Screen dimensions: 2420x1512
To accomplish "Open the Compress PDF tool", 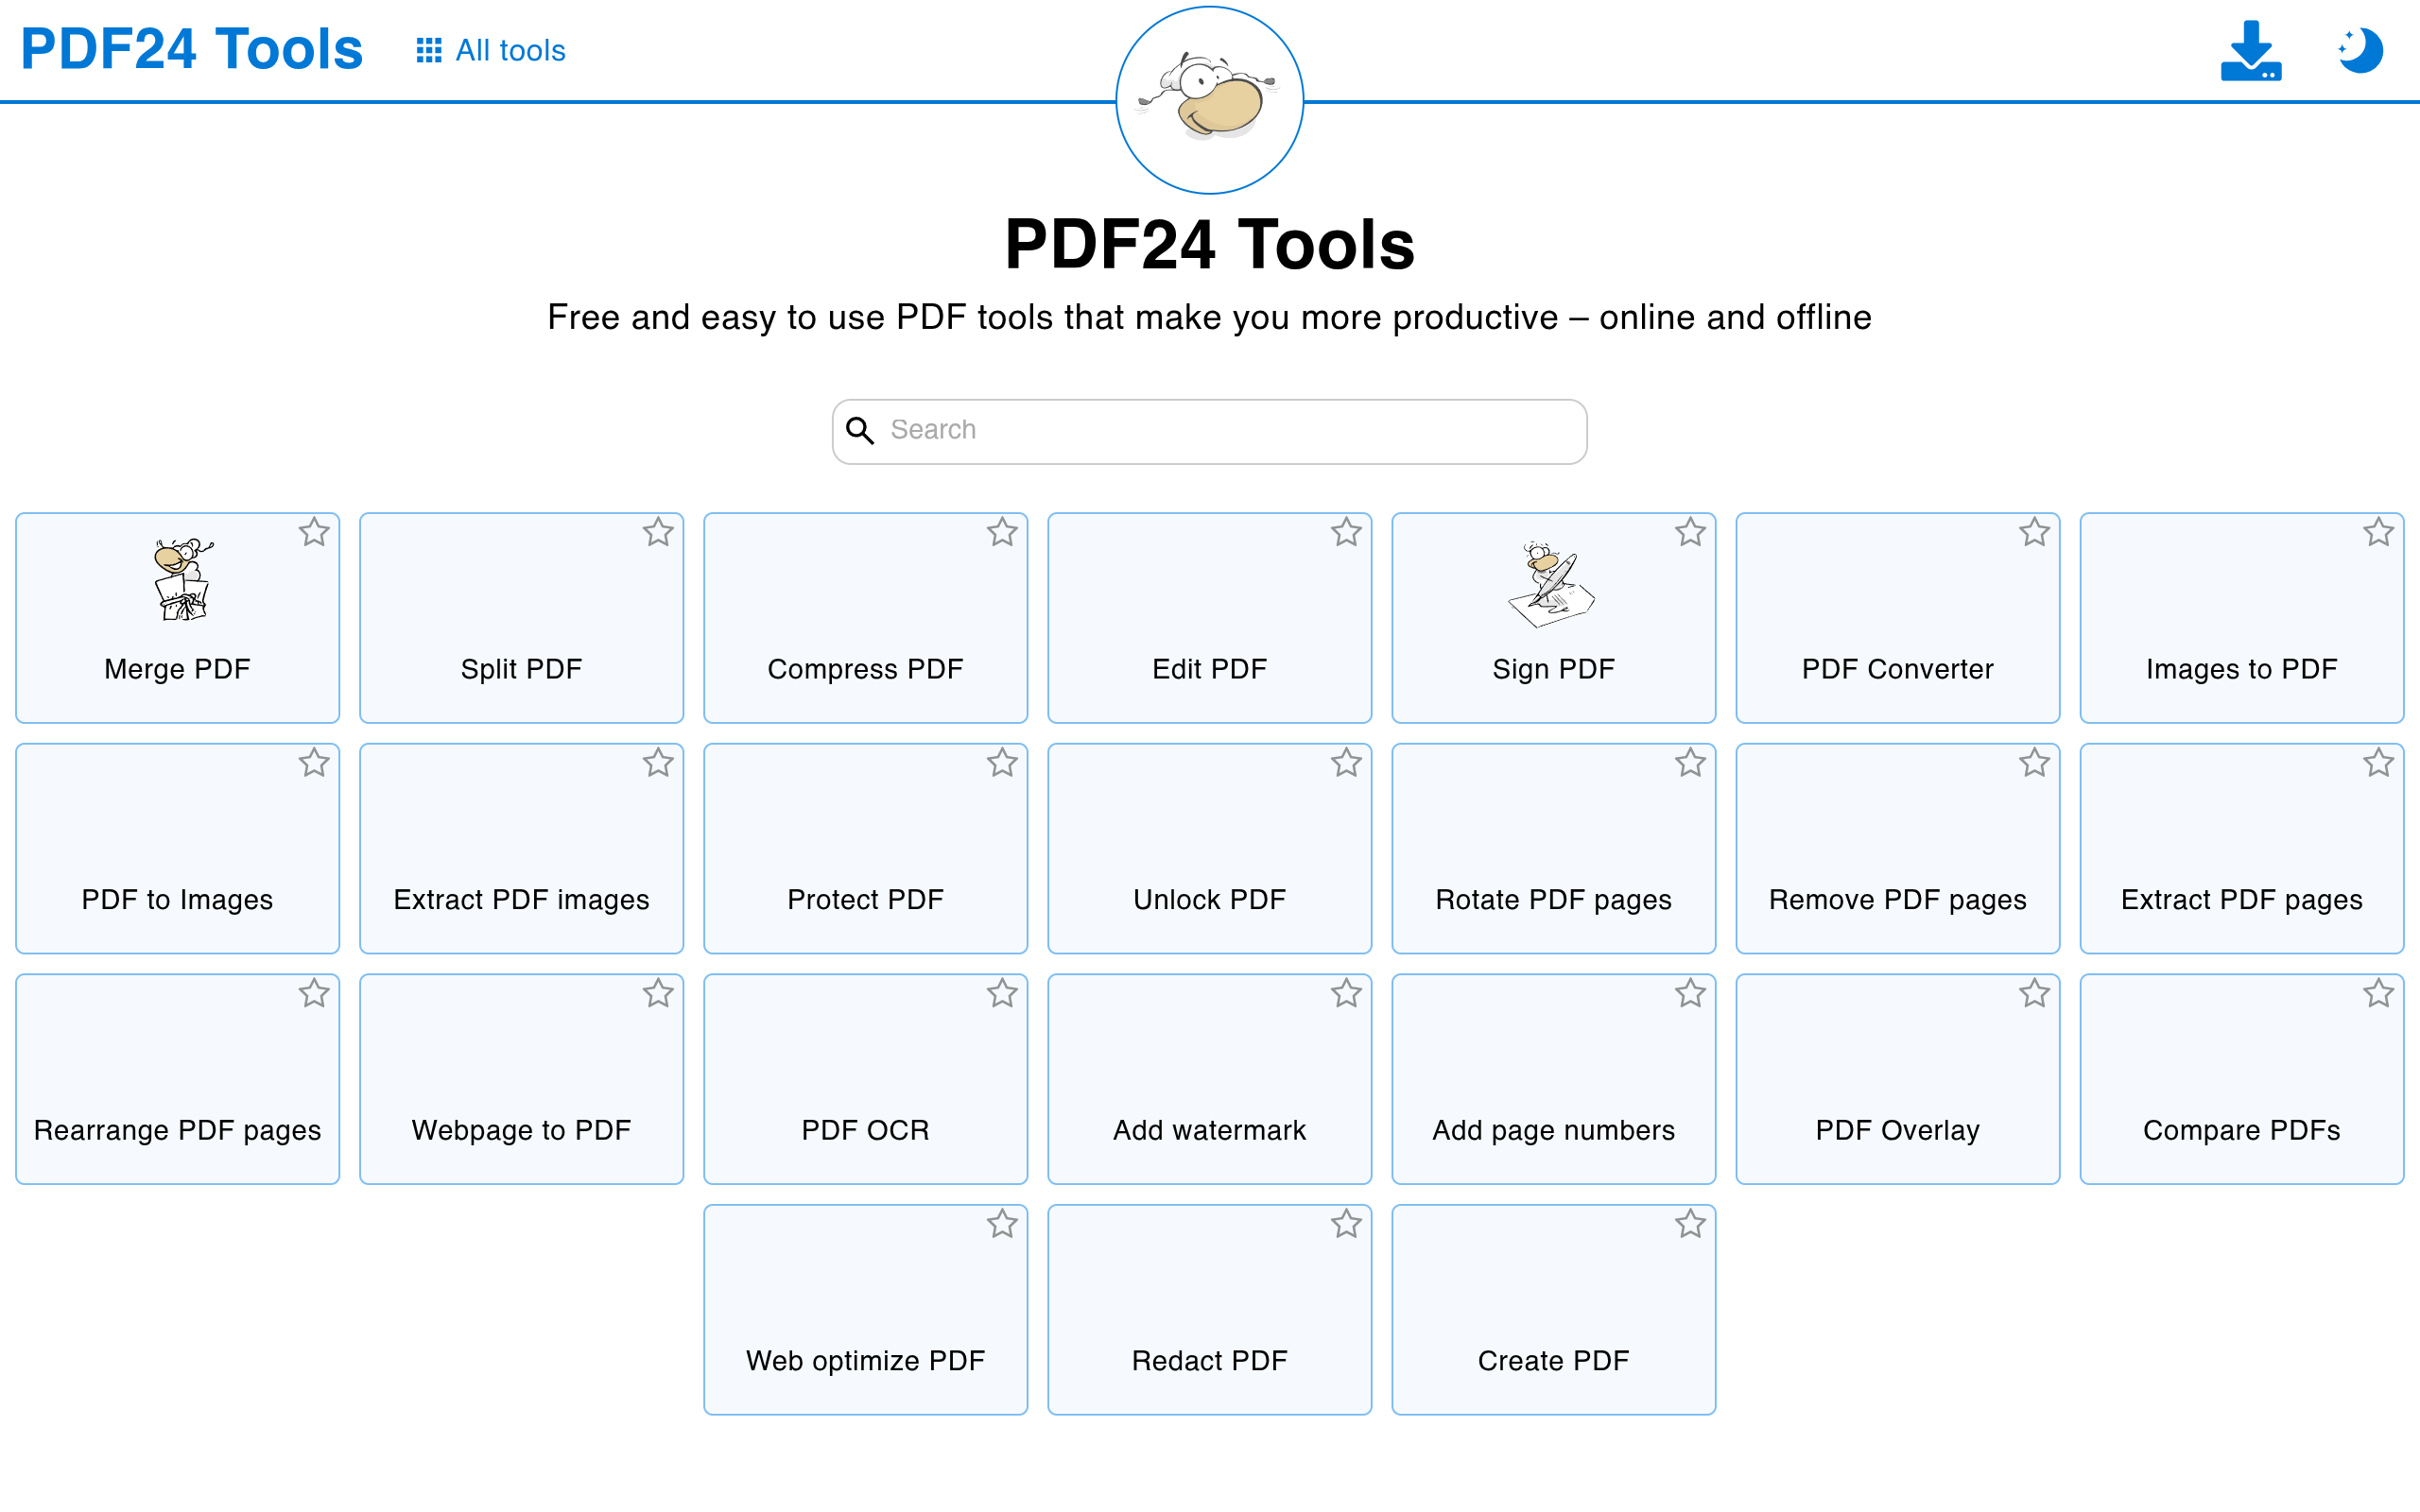I will click(x=866, y=618).
